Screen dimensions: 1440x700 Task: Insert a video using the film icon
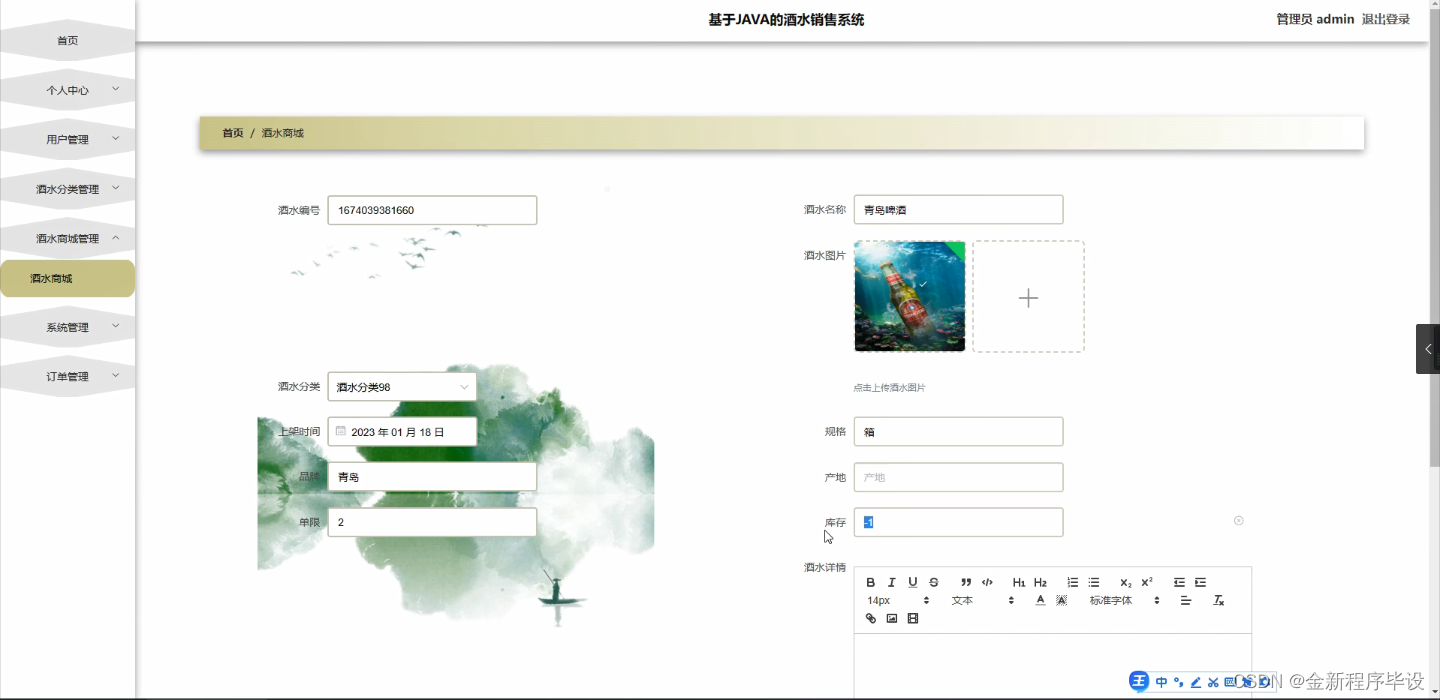click(912, 618)
